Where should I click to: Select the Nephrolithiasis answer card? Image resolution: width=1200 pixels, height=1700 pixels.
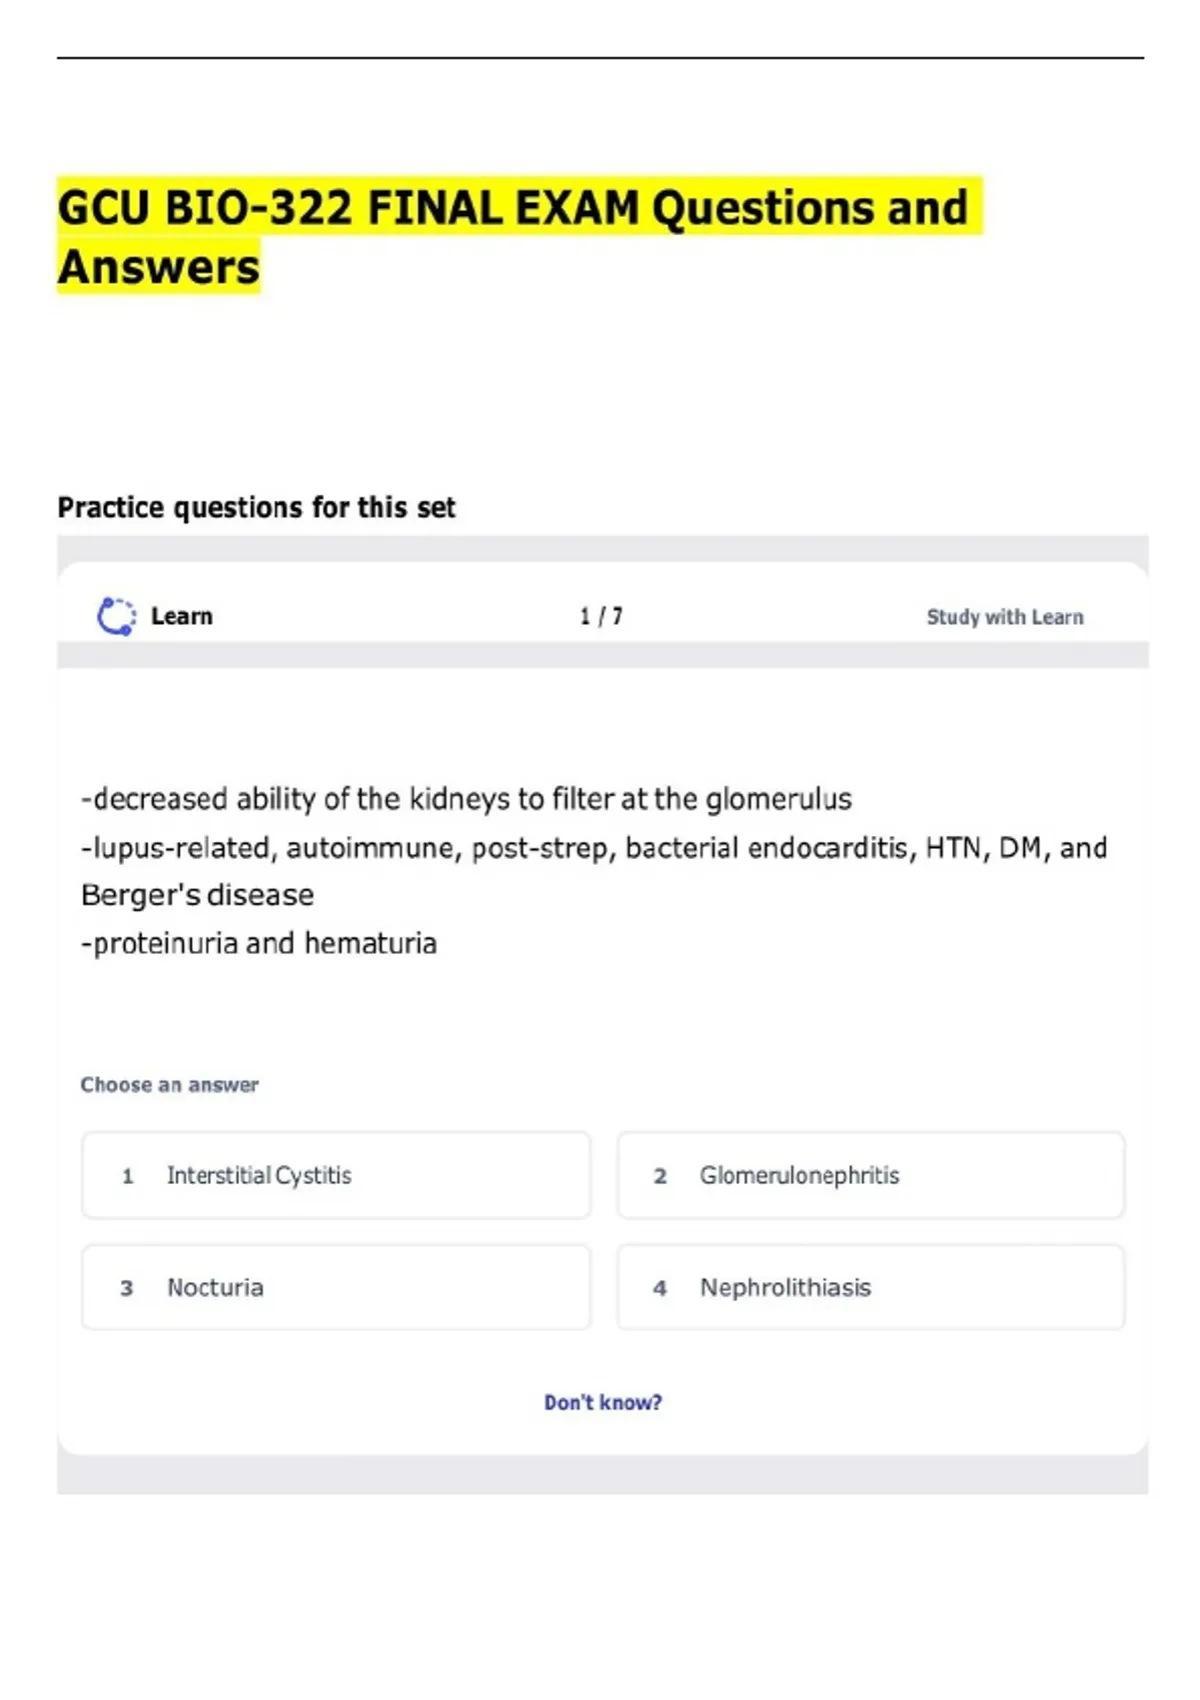point(871,1287)
